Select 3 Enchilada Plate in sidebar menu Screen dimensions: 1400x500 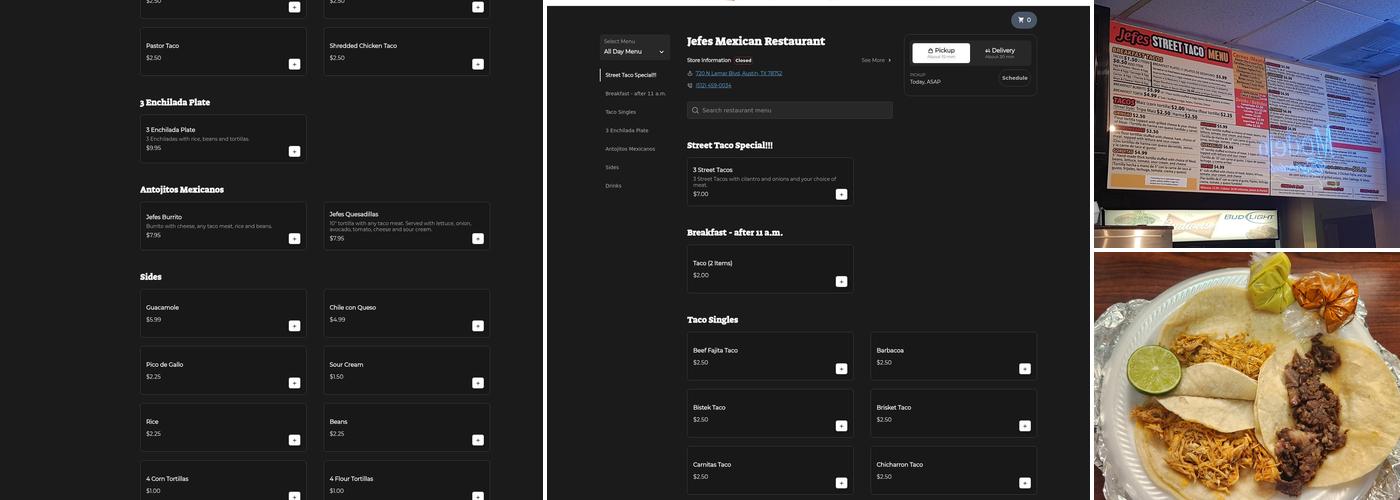tap(627, 130)
